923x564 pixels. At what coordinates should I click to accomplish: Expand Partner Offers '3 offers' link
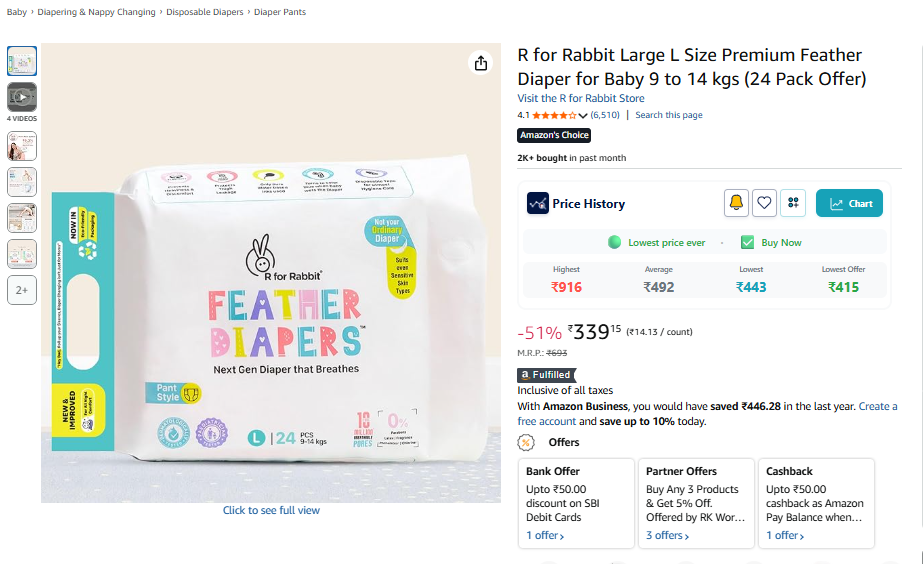pos(668,536)
